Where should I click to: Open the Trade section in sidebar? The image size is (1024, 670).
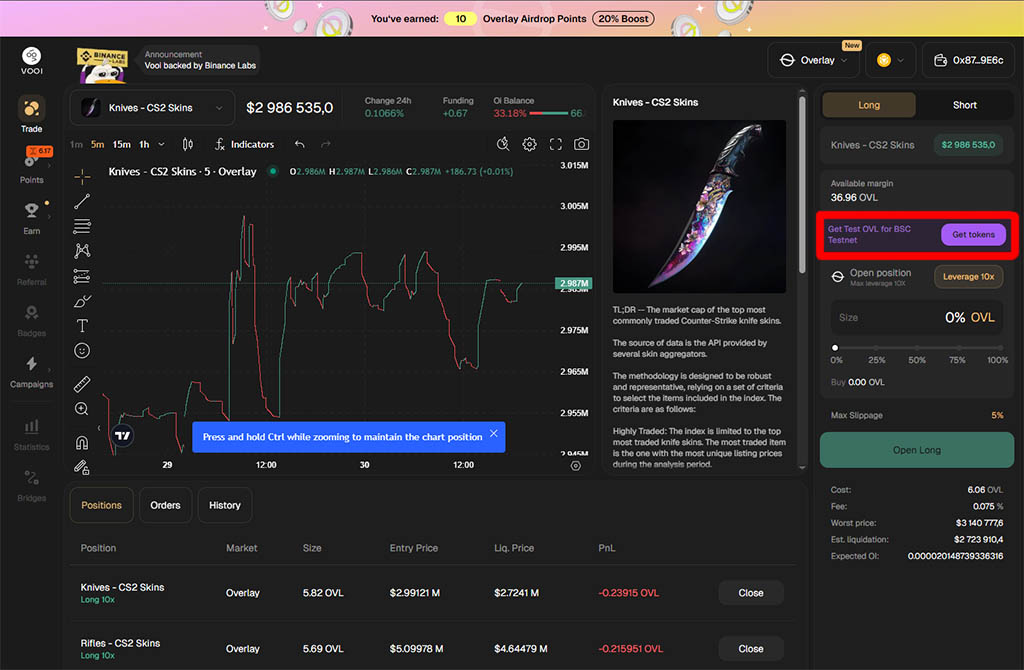click(x=31, y=114)
